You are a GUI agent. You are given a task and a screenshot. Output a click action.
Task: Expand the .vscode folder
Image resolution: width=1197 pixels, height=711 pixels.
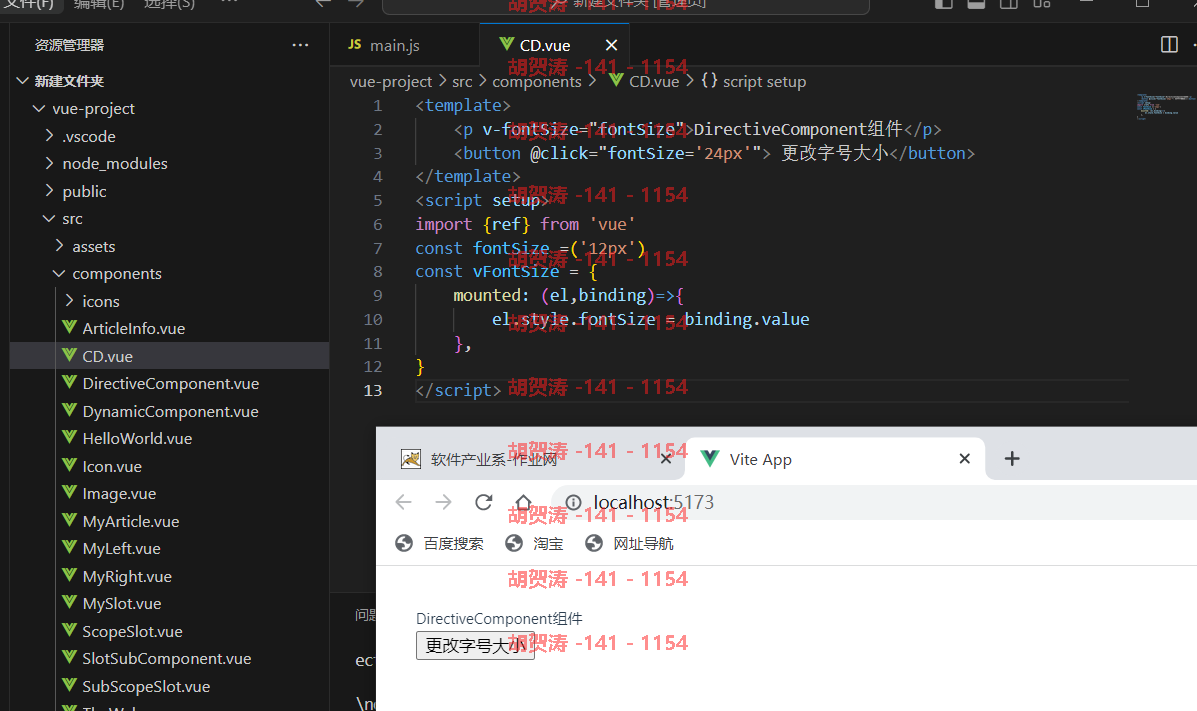point(169,136)
